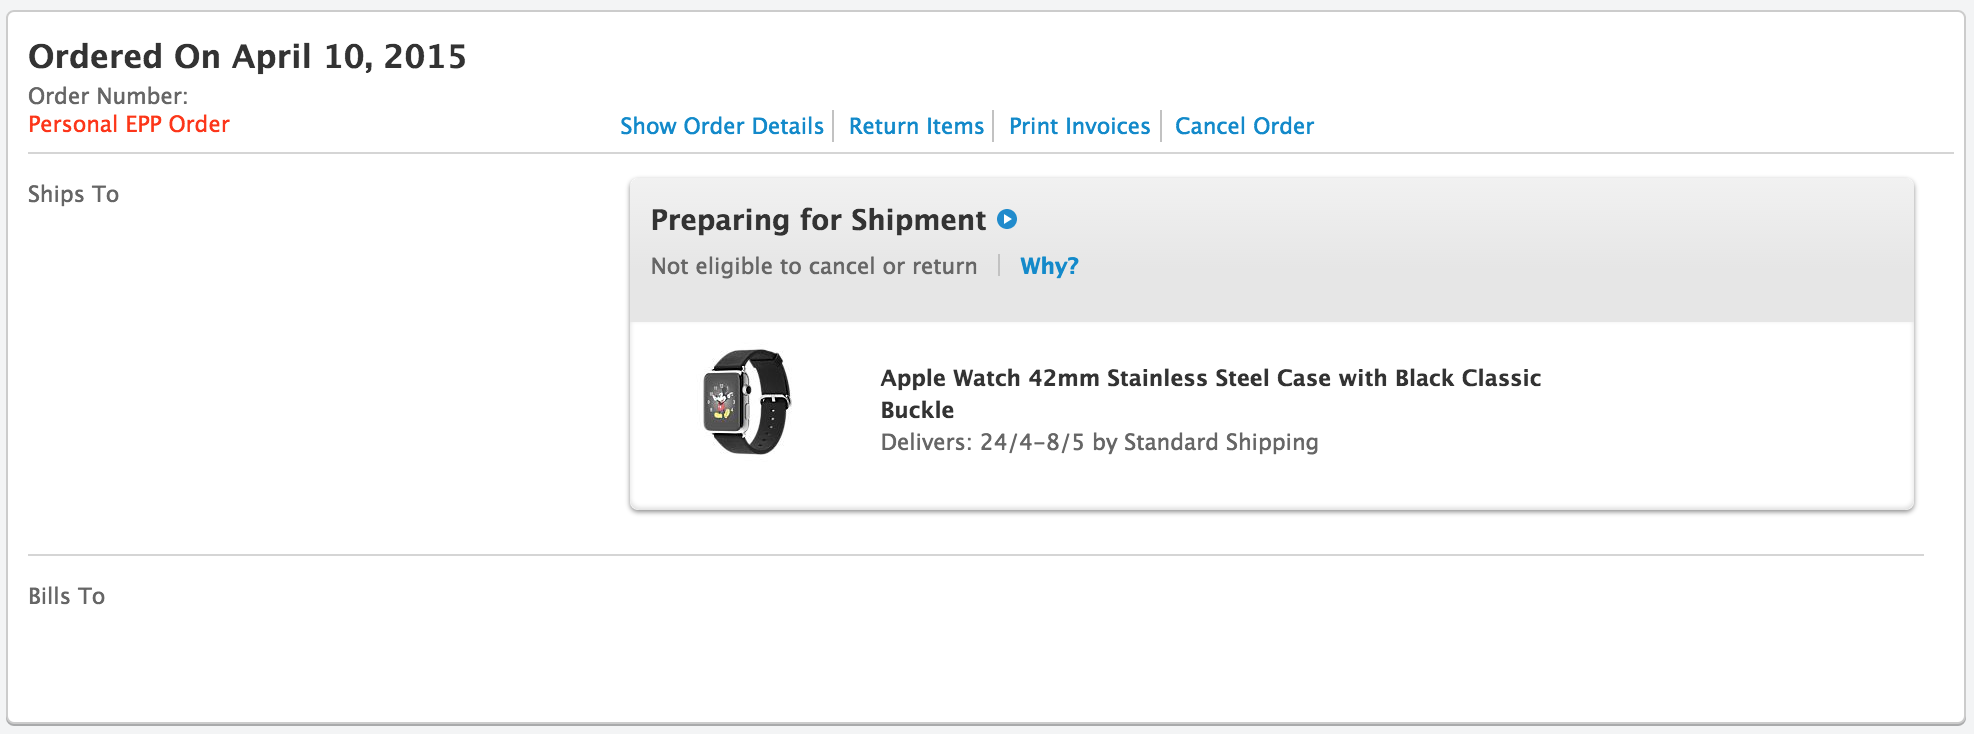Click Cancel Order link
Viewport: 1974px width, 734px height.
click(x=1244, y=126)
